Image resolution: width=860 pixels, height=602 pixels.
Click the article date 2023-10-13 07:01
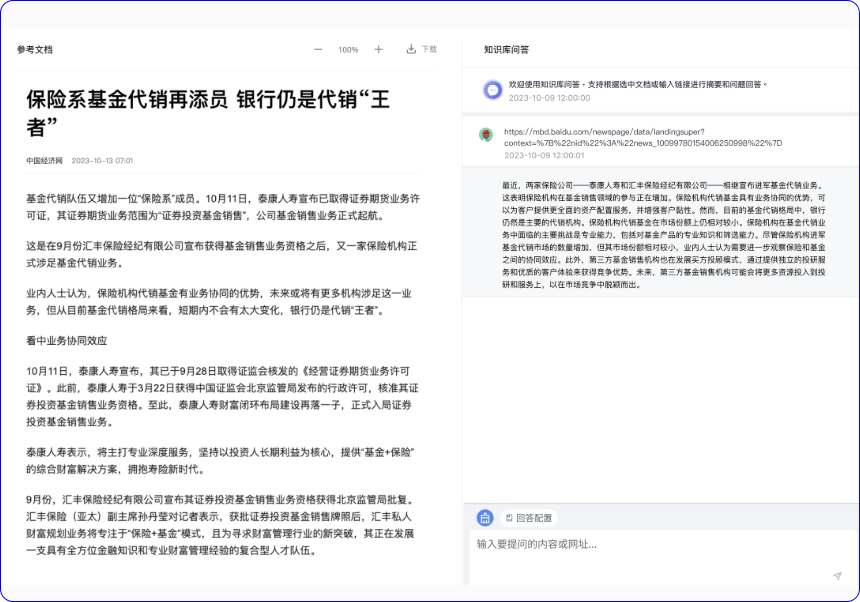pyautogui.click(x=102, y=161)
